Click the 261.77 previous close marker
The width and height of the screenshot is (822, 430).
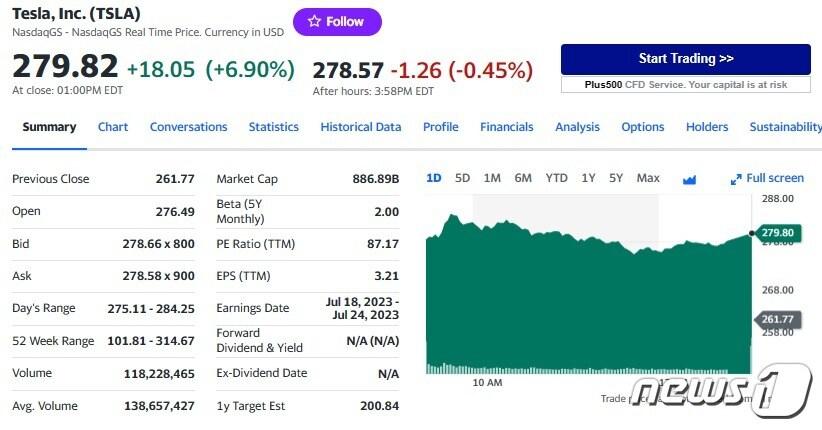[777, 320]
